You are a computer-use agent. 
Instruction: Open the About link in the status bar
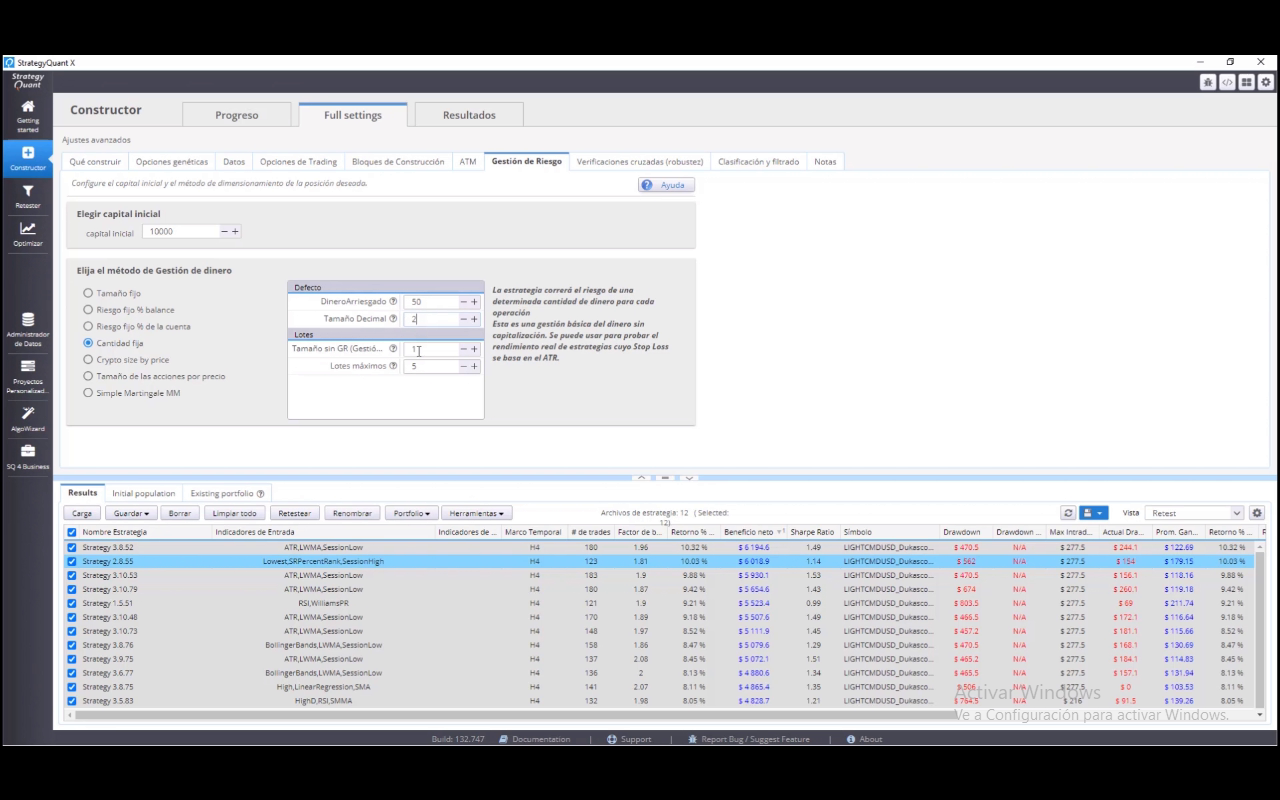(x=865, y=739)
